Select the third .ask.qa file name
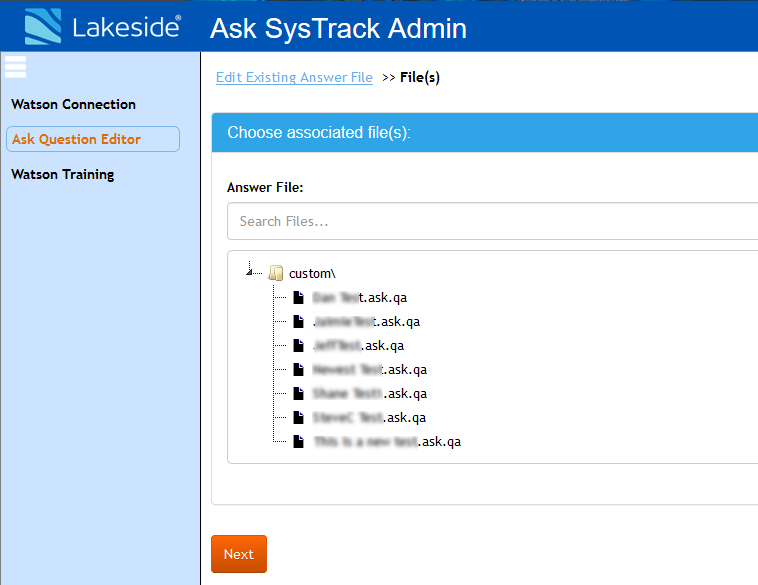This screenshot has width=758, height=585. [x=358, y=346]
